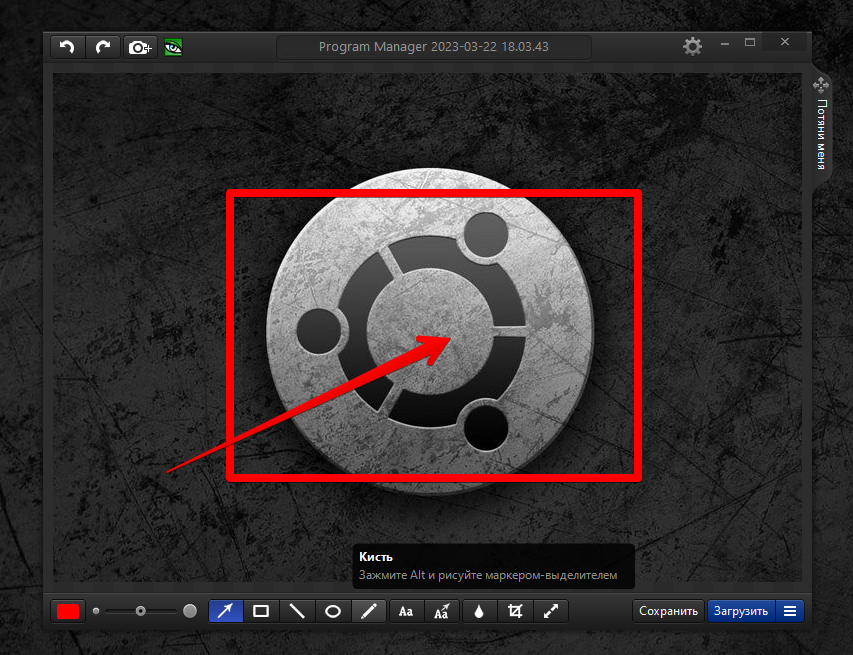Open the red color swatch picker
The width and height of the screenshot is (853, 655).
click(x=68, y=611)
